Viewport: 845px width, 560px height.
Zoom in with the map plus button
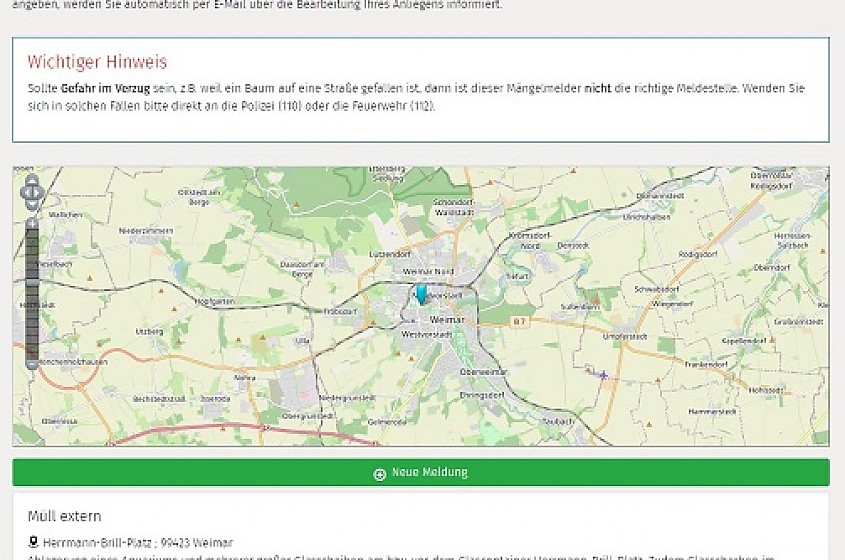click(x=32, y=223)
